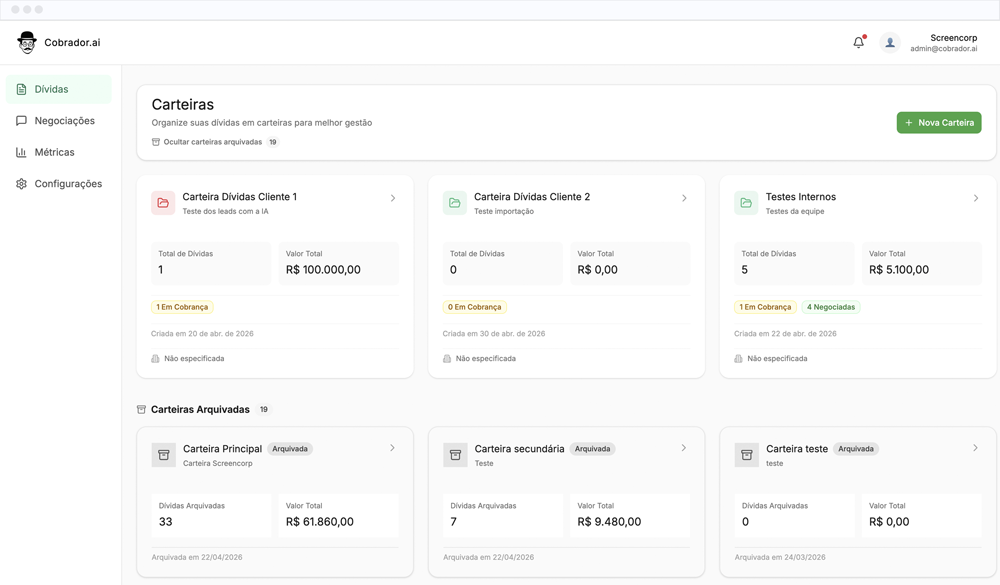1000x585 pixels.
Task: Open the Negociações sidebar section
Action: coord(59,121)
